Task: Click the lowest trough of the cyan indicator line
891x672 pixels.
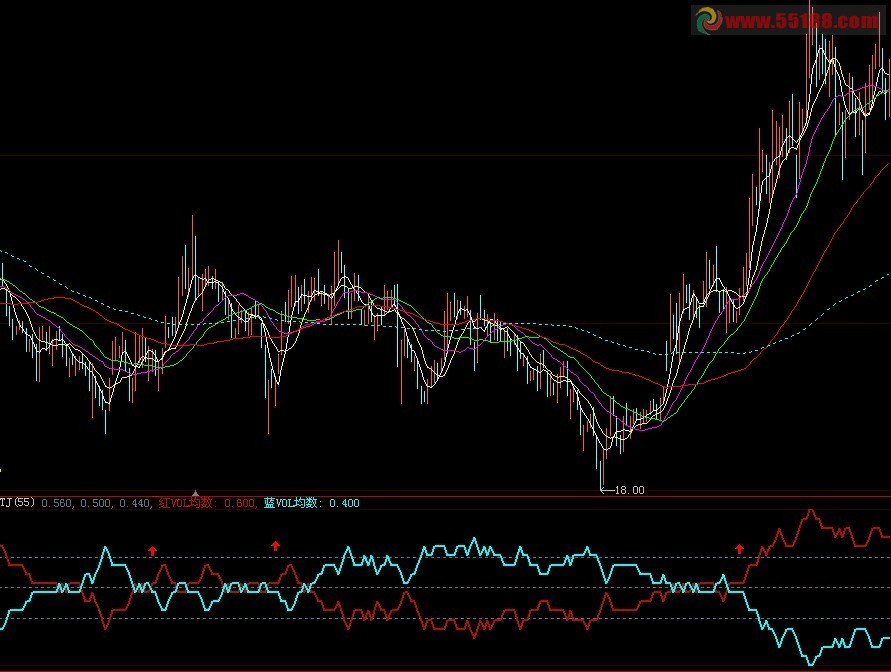Action: coord(811,663)
